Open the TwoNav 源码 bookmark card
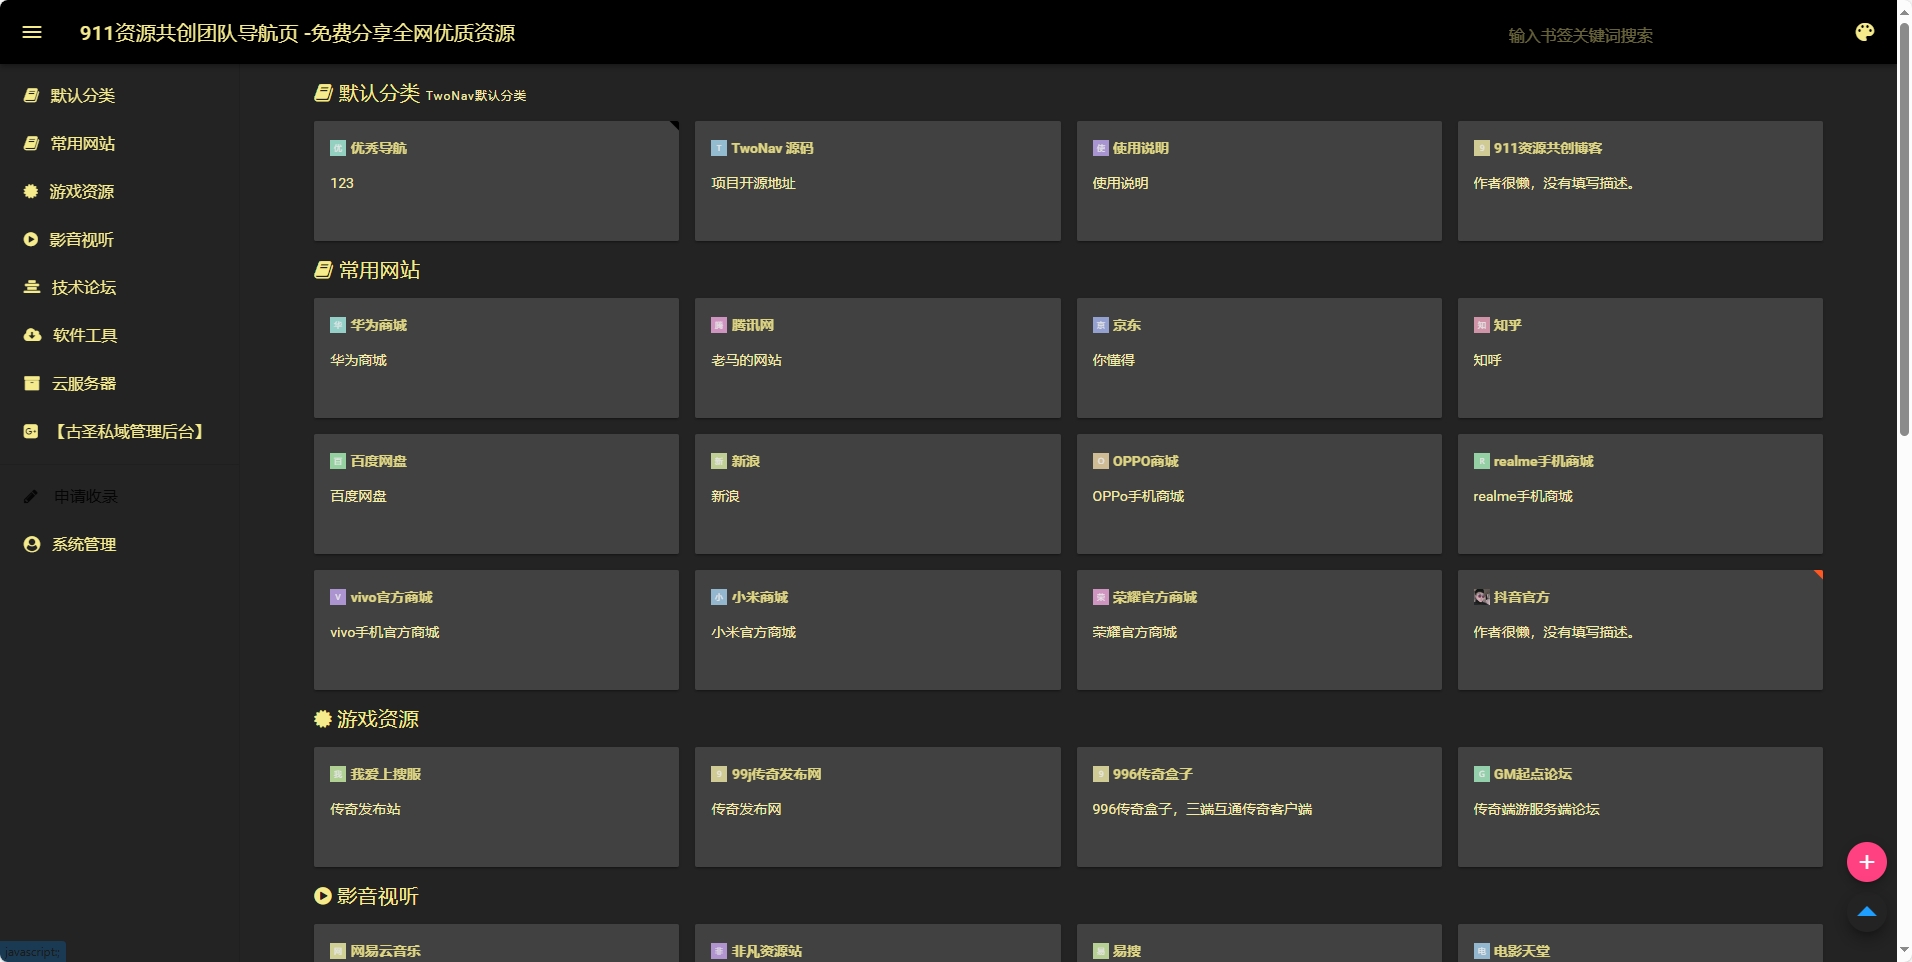Screen dimensions: 1912x962 coord(877,181)
